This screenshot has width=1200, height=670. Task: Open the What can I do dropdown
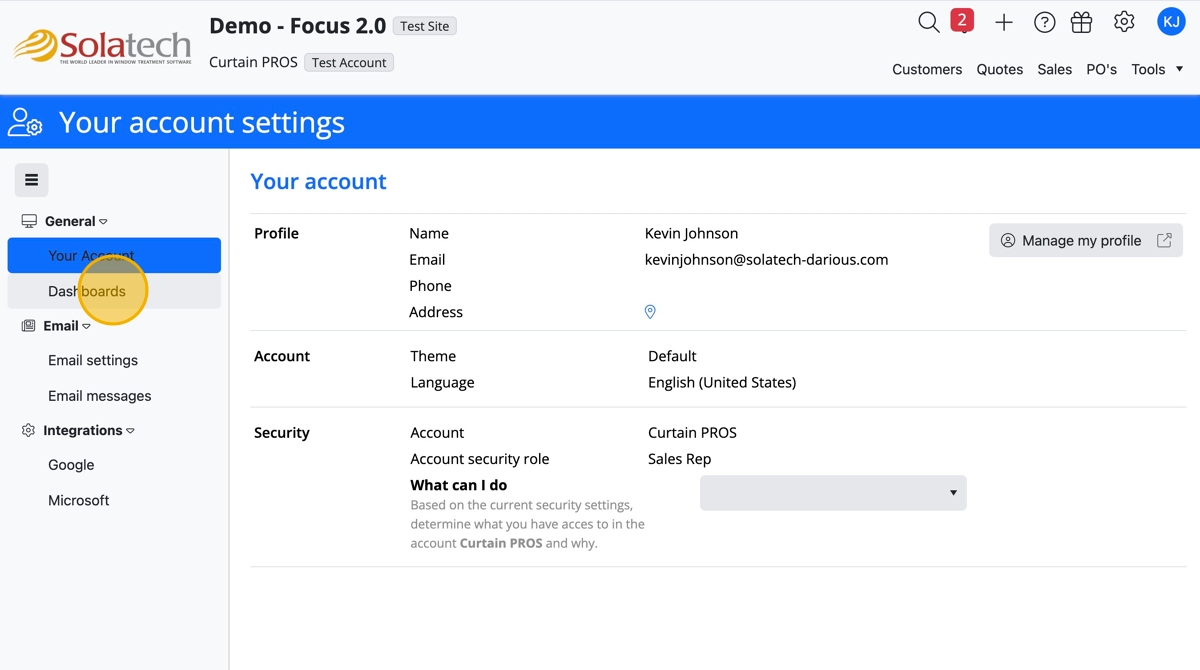pos(833,493)
